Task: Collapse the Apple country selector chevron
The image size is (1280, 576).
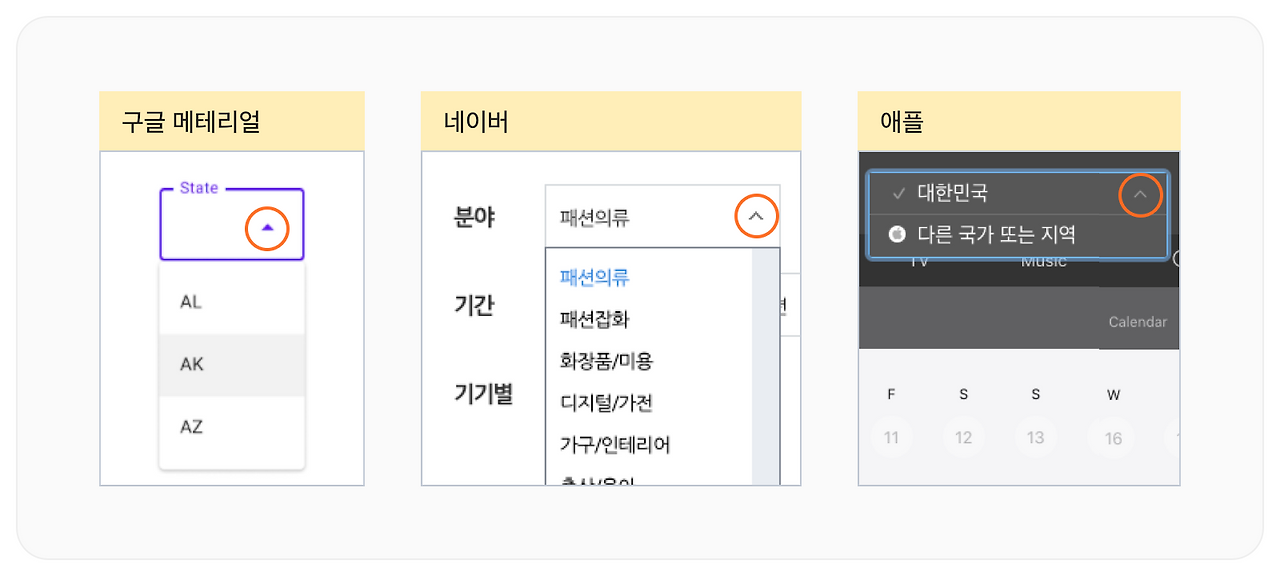Action: (x=1140, y=194)
